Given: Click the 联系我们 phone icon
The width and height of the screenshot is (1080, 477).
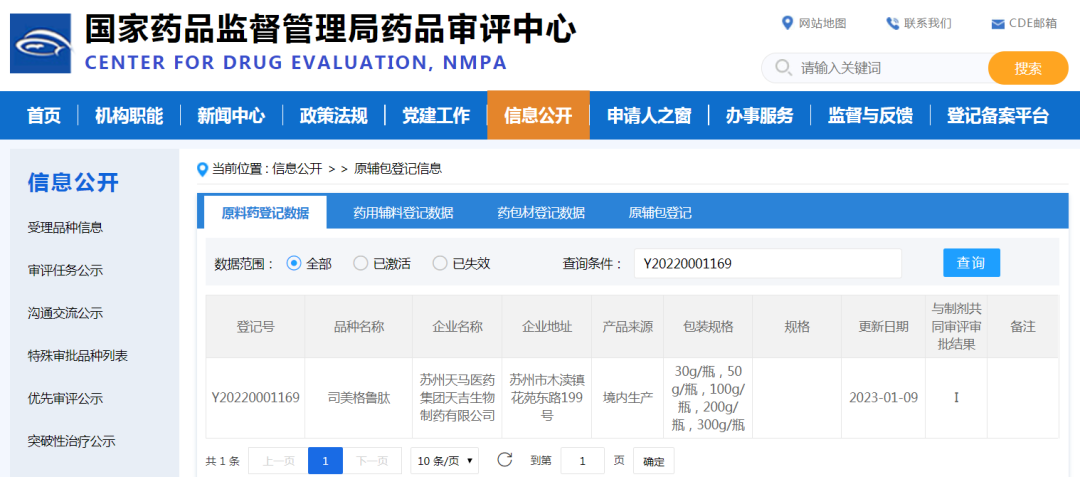Looking at the screenshot, I should 892,23.
